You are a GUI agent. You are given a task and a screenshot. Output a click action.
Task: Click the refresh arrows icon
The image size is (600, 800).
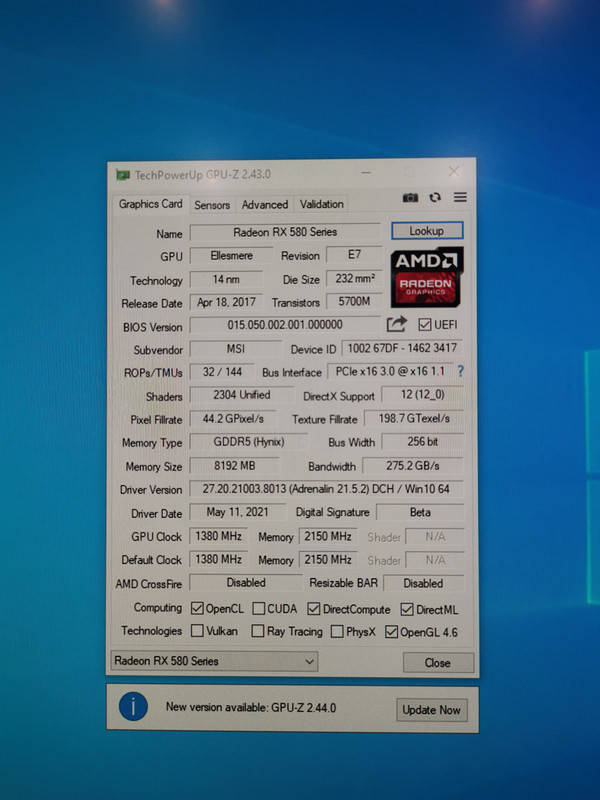pos(435,197)
